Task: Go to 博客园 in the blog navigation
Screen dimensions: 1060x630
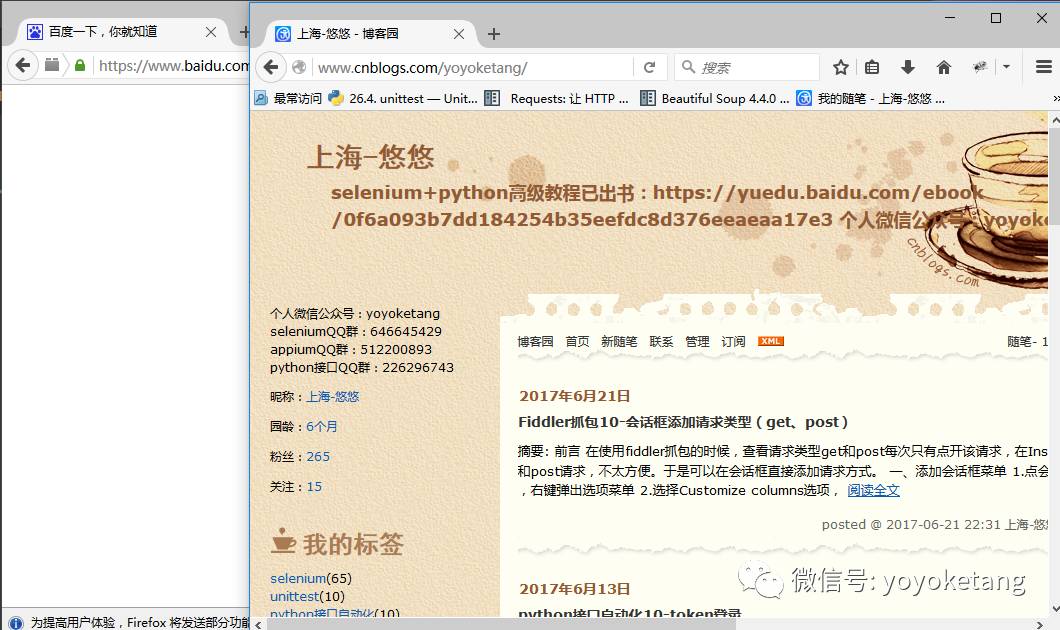Action: [535, 341]
